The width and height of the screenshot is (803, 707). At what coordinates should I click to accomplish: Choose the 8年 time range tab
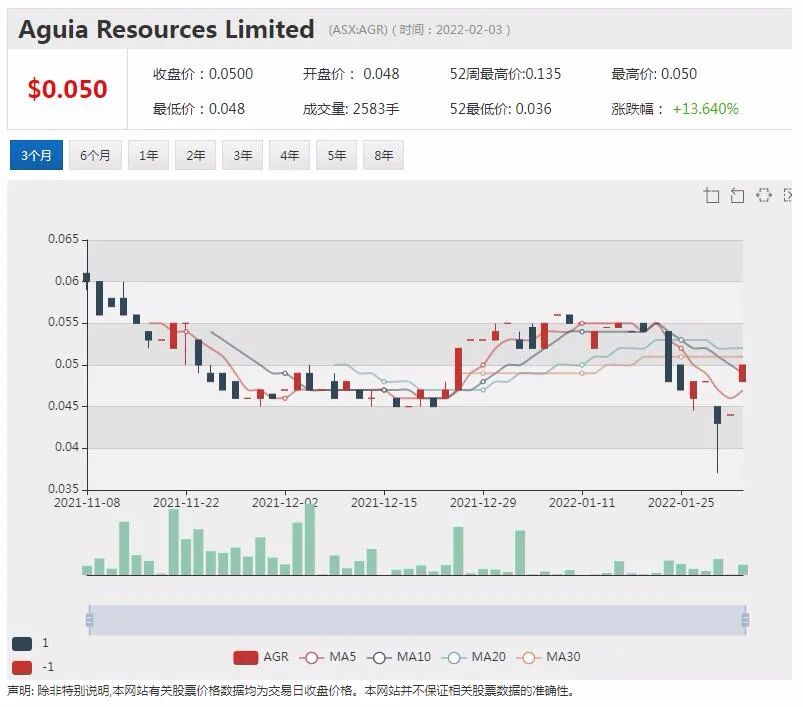(384, 155)
